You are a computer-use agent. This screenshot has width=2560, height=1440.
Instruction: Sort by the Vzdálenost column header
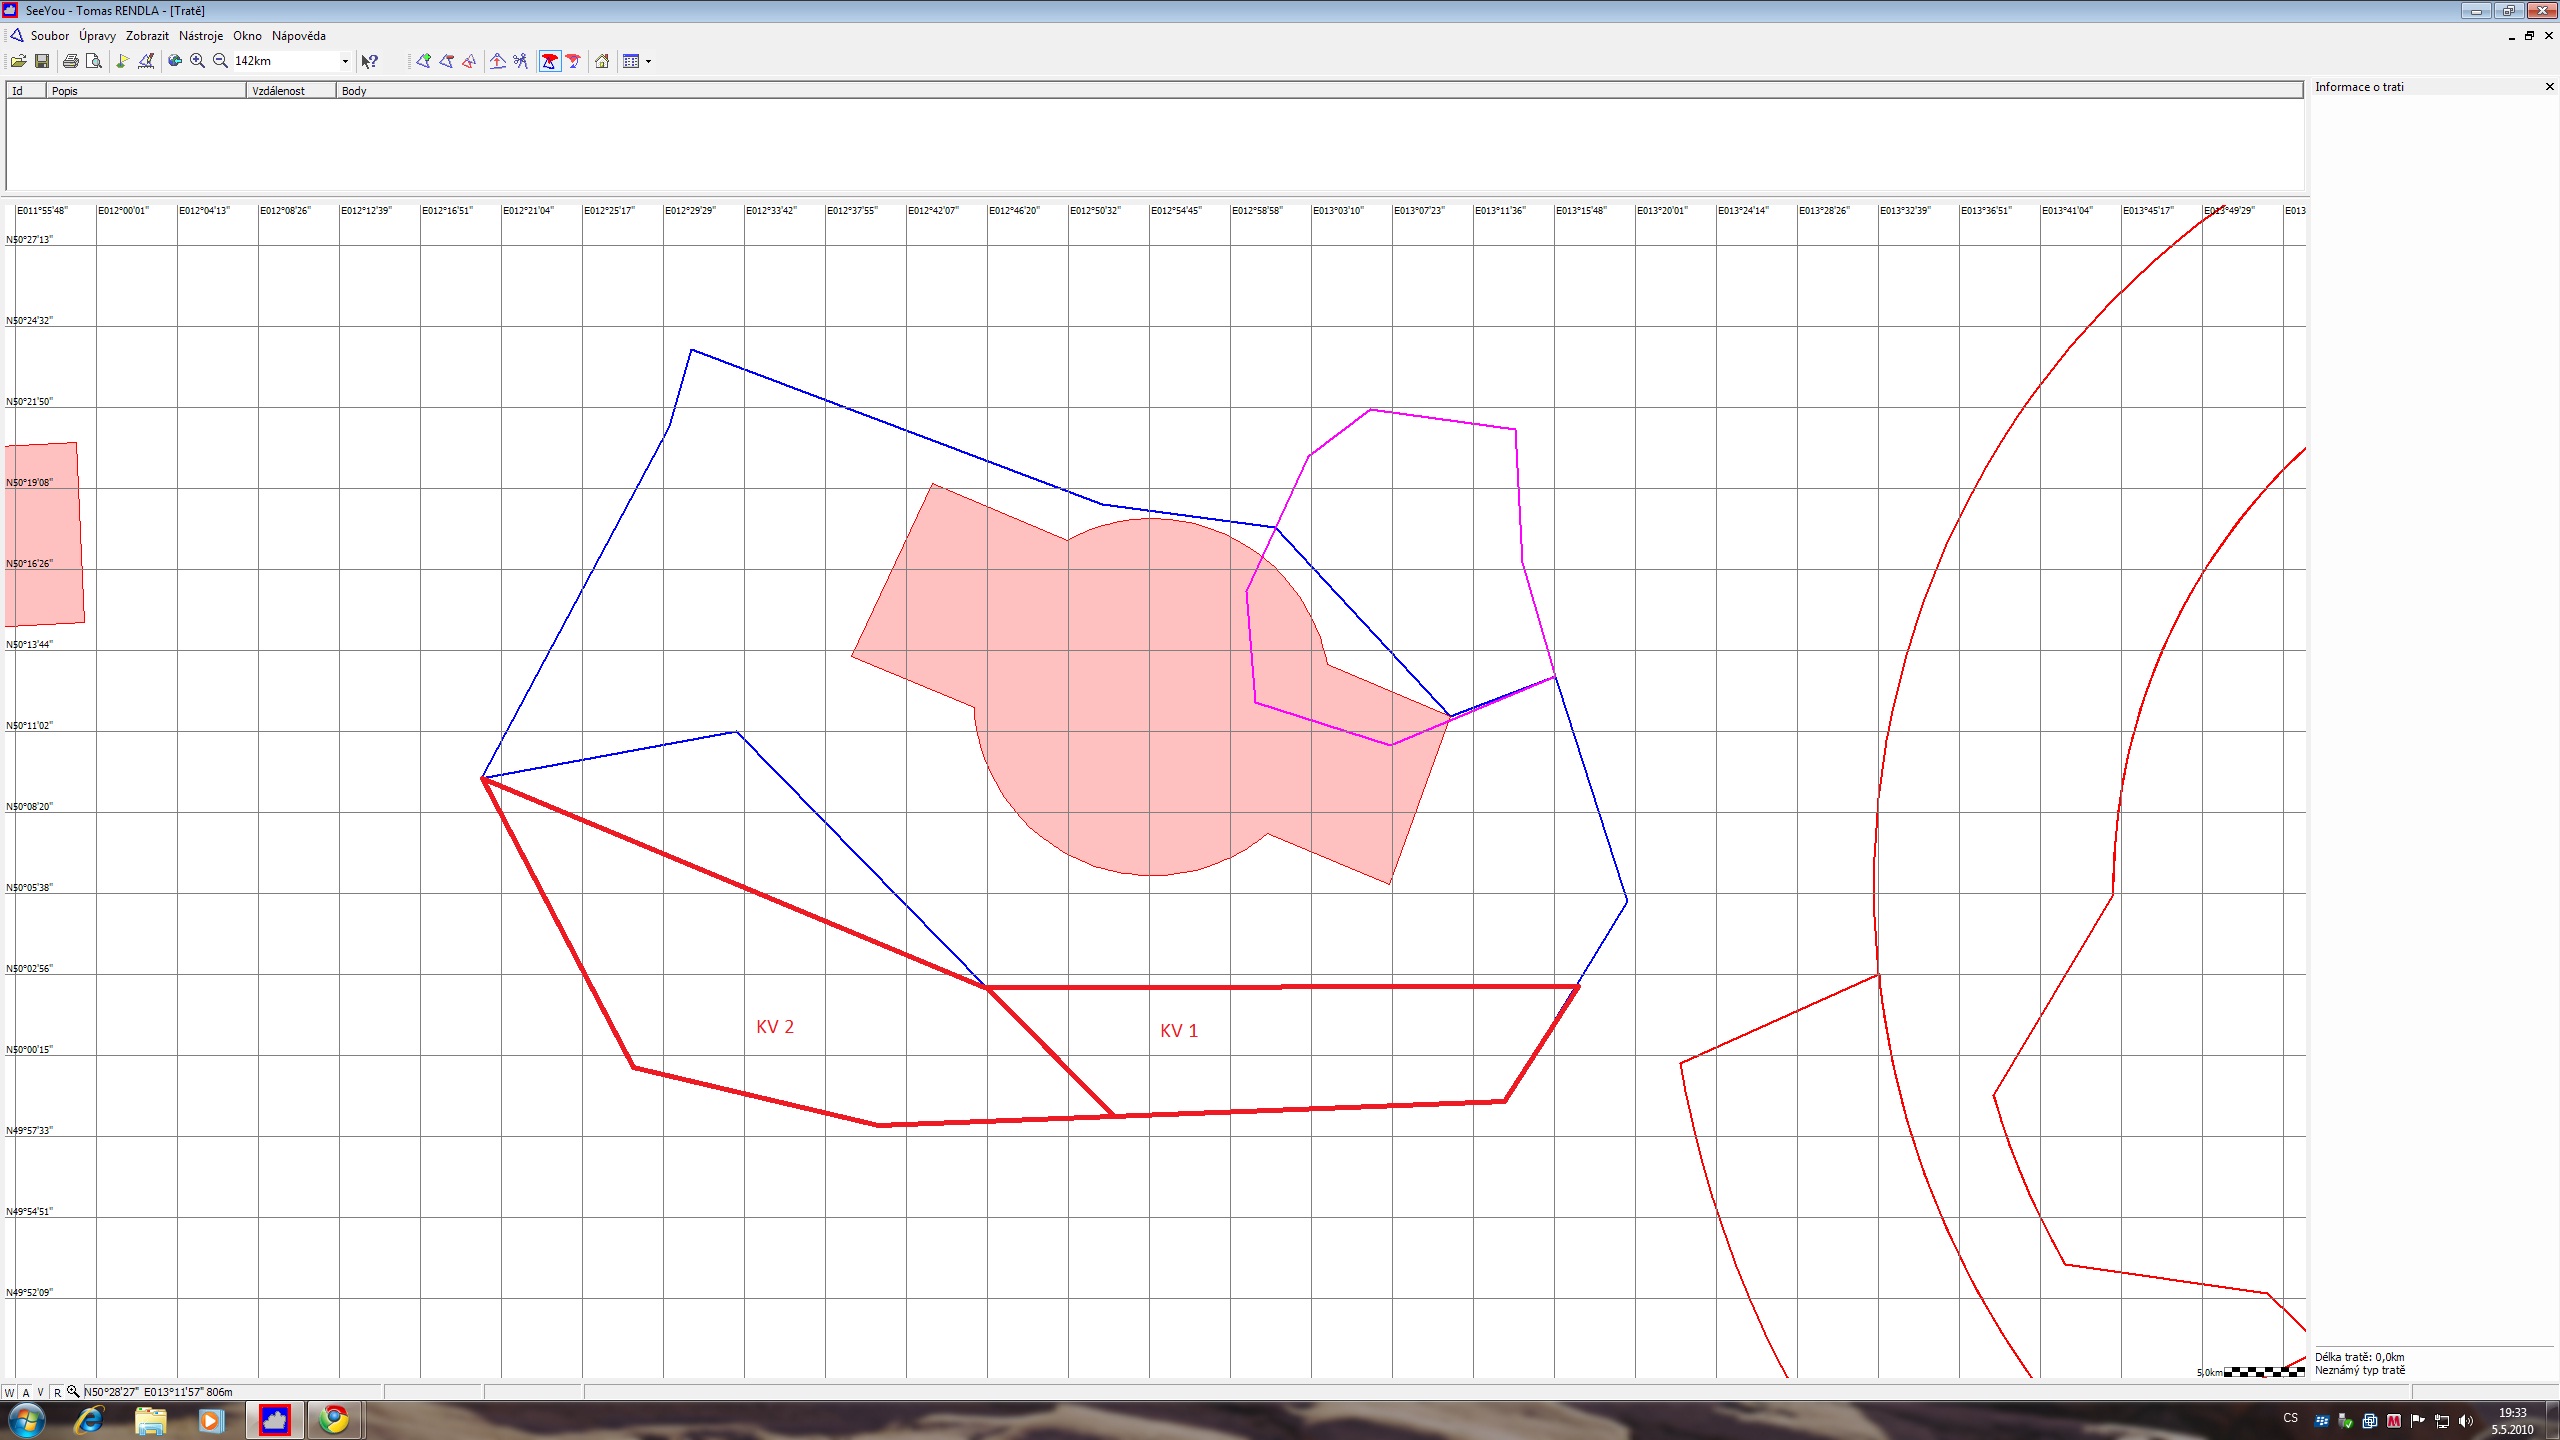pos(291,90)
